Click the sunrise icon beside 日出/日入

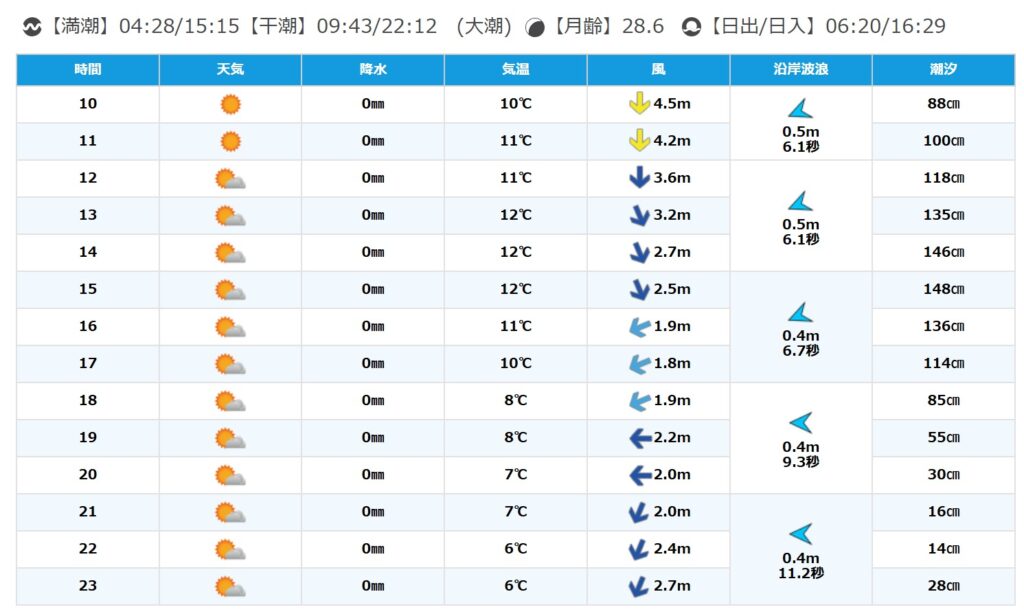pyautogui.click(x=690, y=27)
